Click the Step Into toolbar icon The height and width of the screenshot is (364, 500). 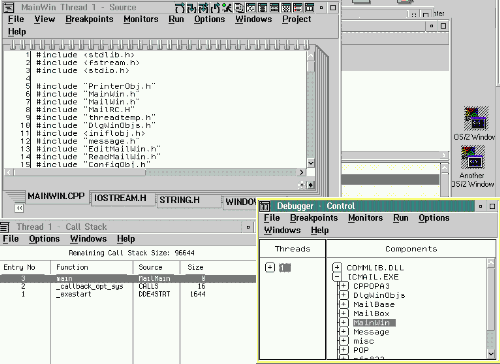(192, 7)
